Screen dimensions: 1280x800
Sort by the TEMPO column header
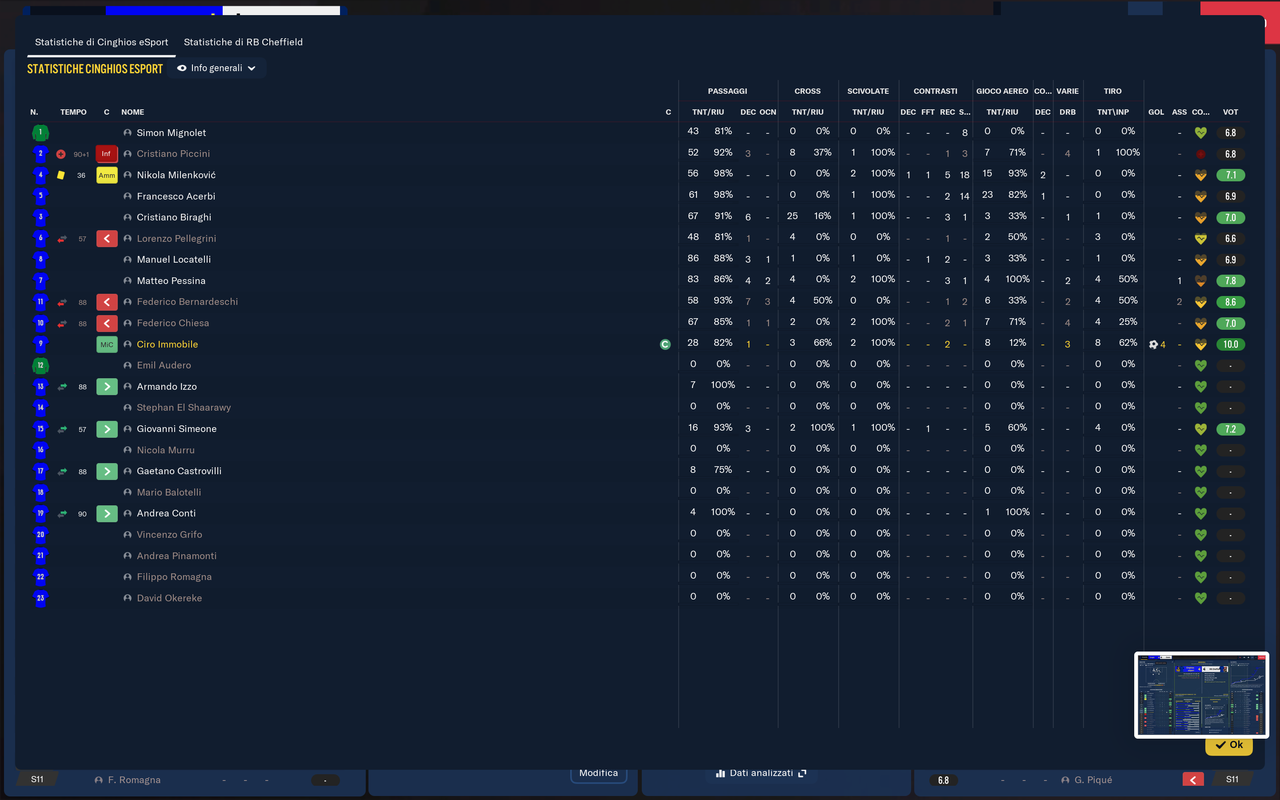pos(73,112)
